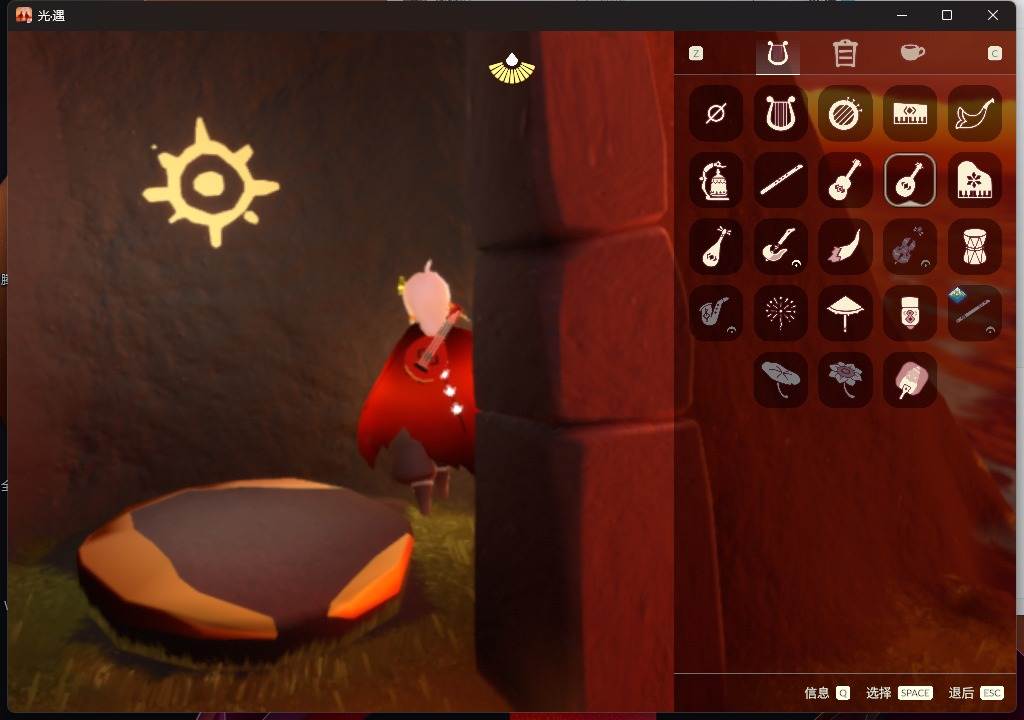Viewport: 1024px width, 720px height.
Task: Choose the small keyboard piano instrument
Action: point(910,114)
